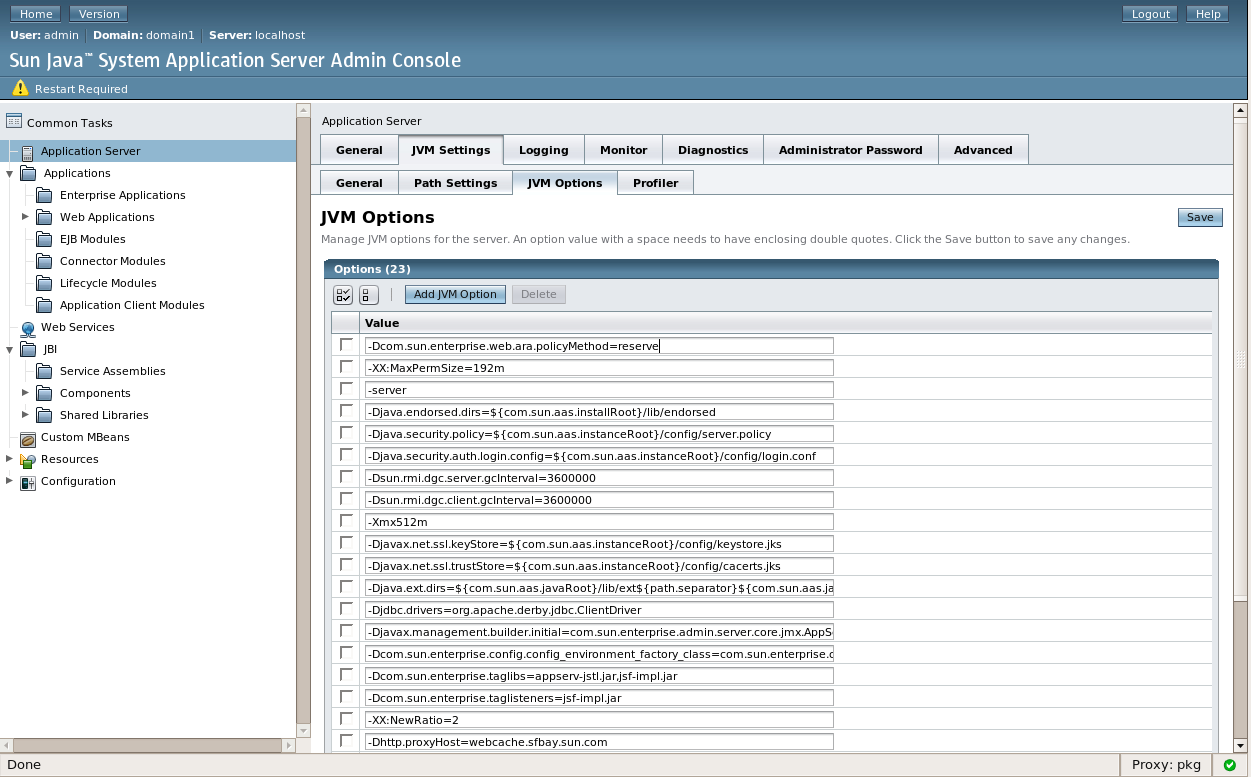Click the Custom MBeans bean icon
1251x777 pixels.
pyautogui.click(x=28, y=438)
